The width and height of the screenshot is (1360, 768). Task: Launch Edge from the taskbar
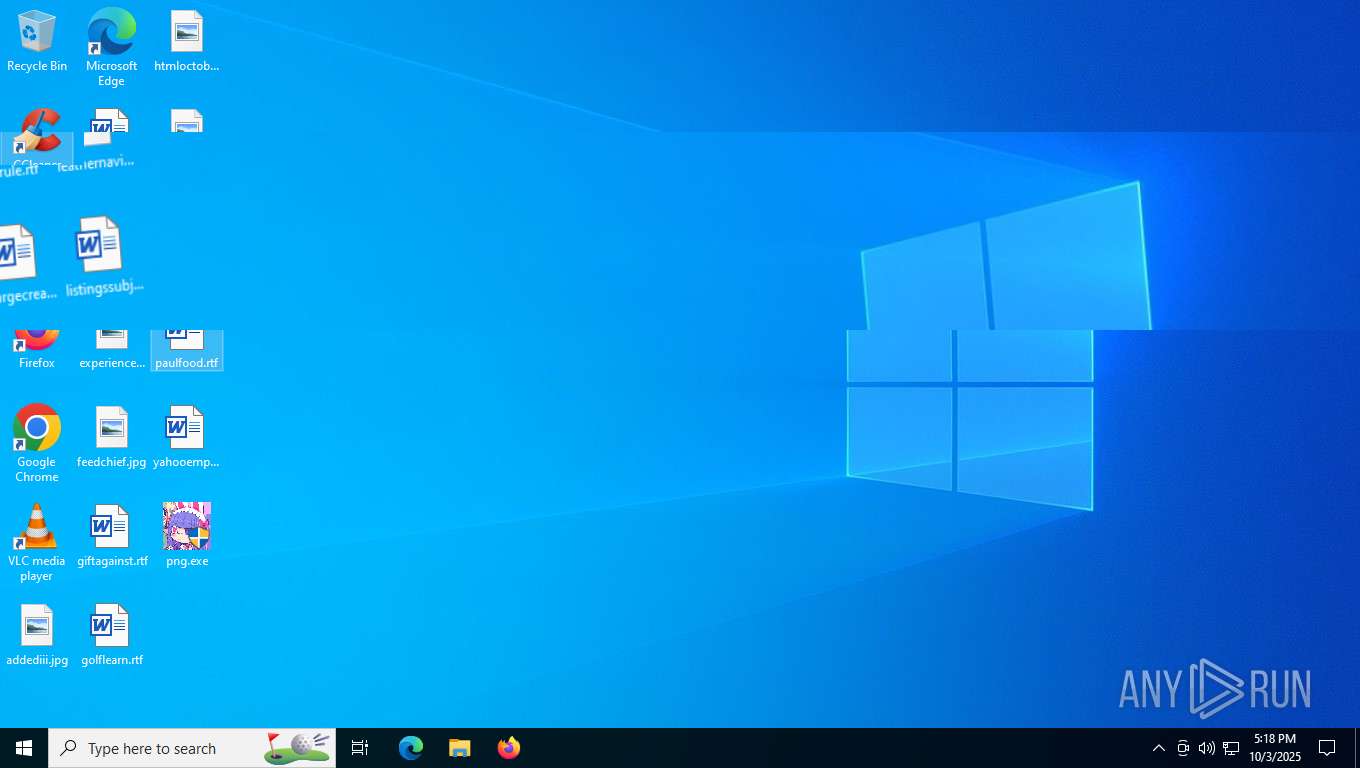point(410,748)
